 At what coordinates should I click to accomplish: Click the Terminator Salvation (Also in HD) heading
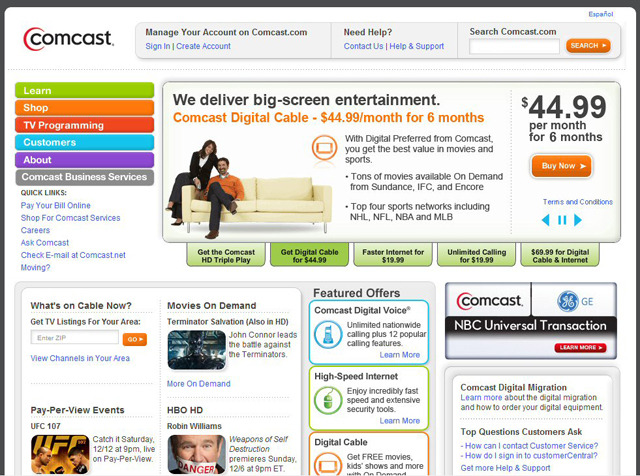coord(227,322)
